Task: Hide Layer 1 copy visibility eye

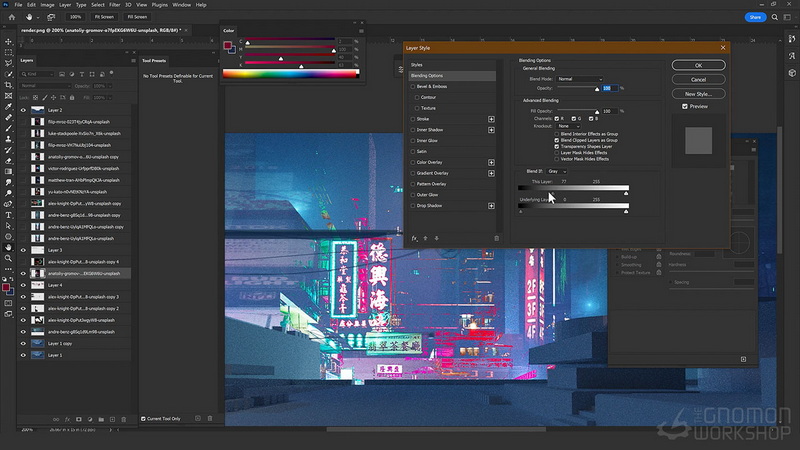Action: pos(23,343)
